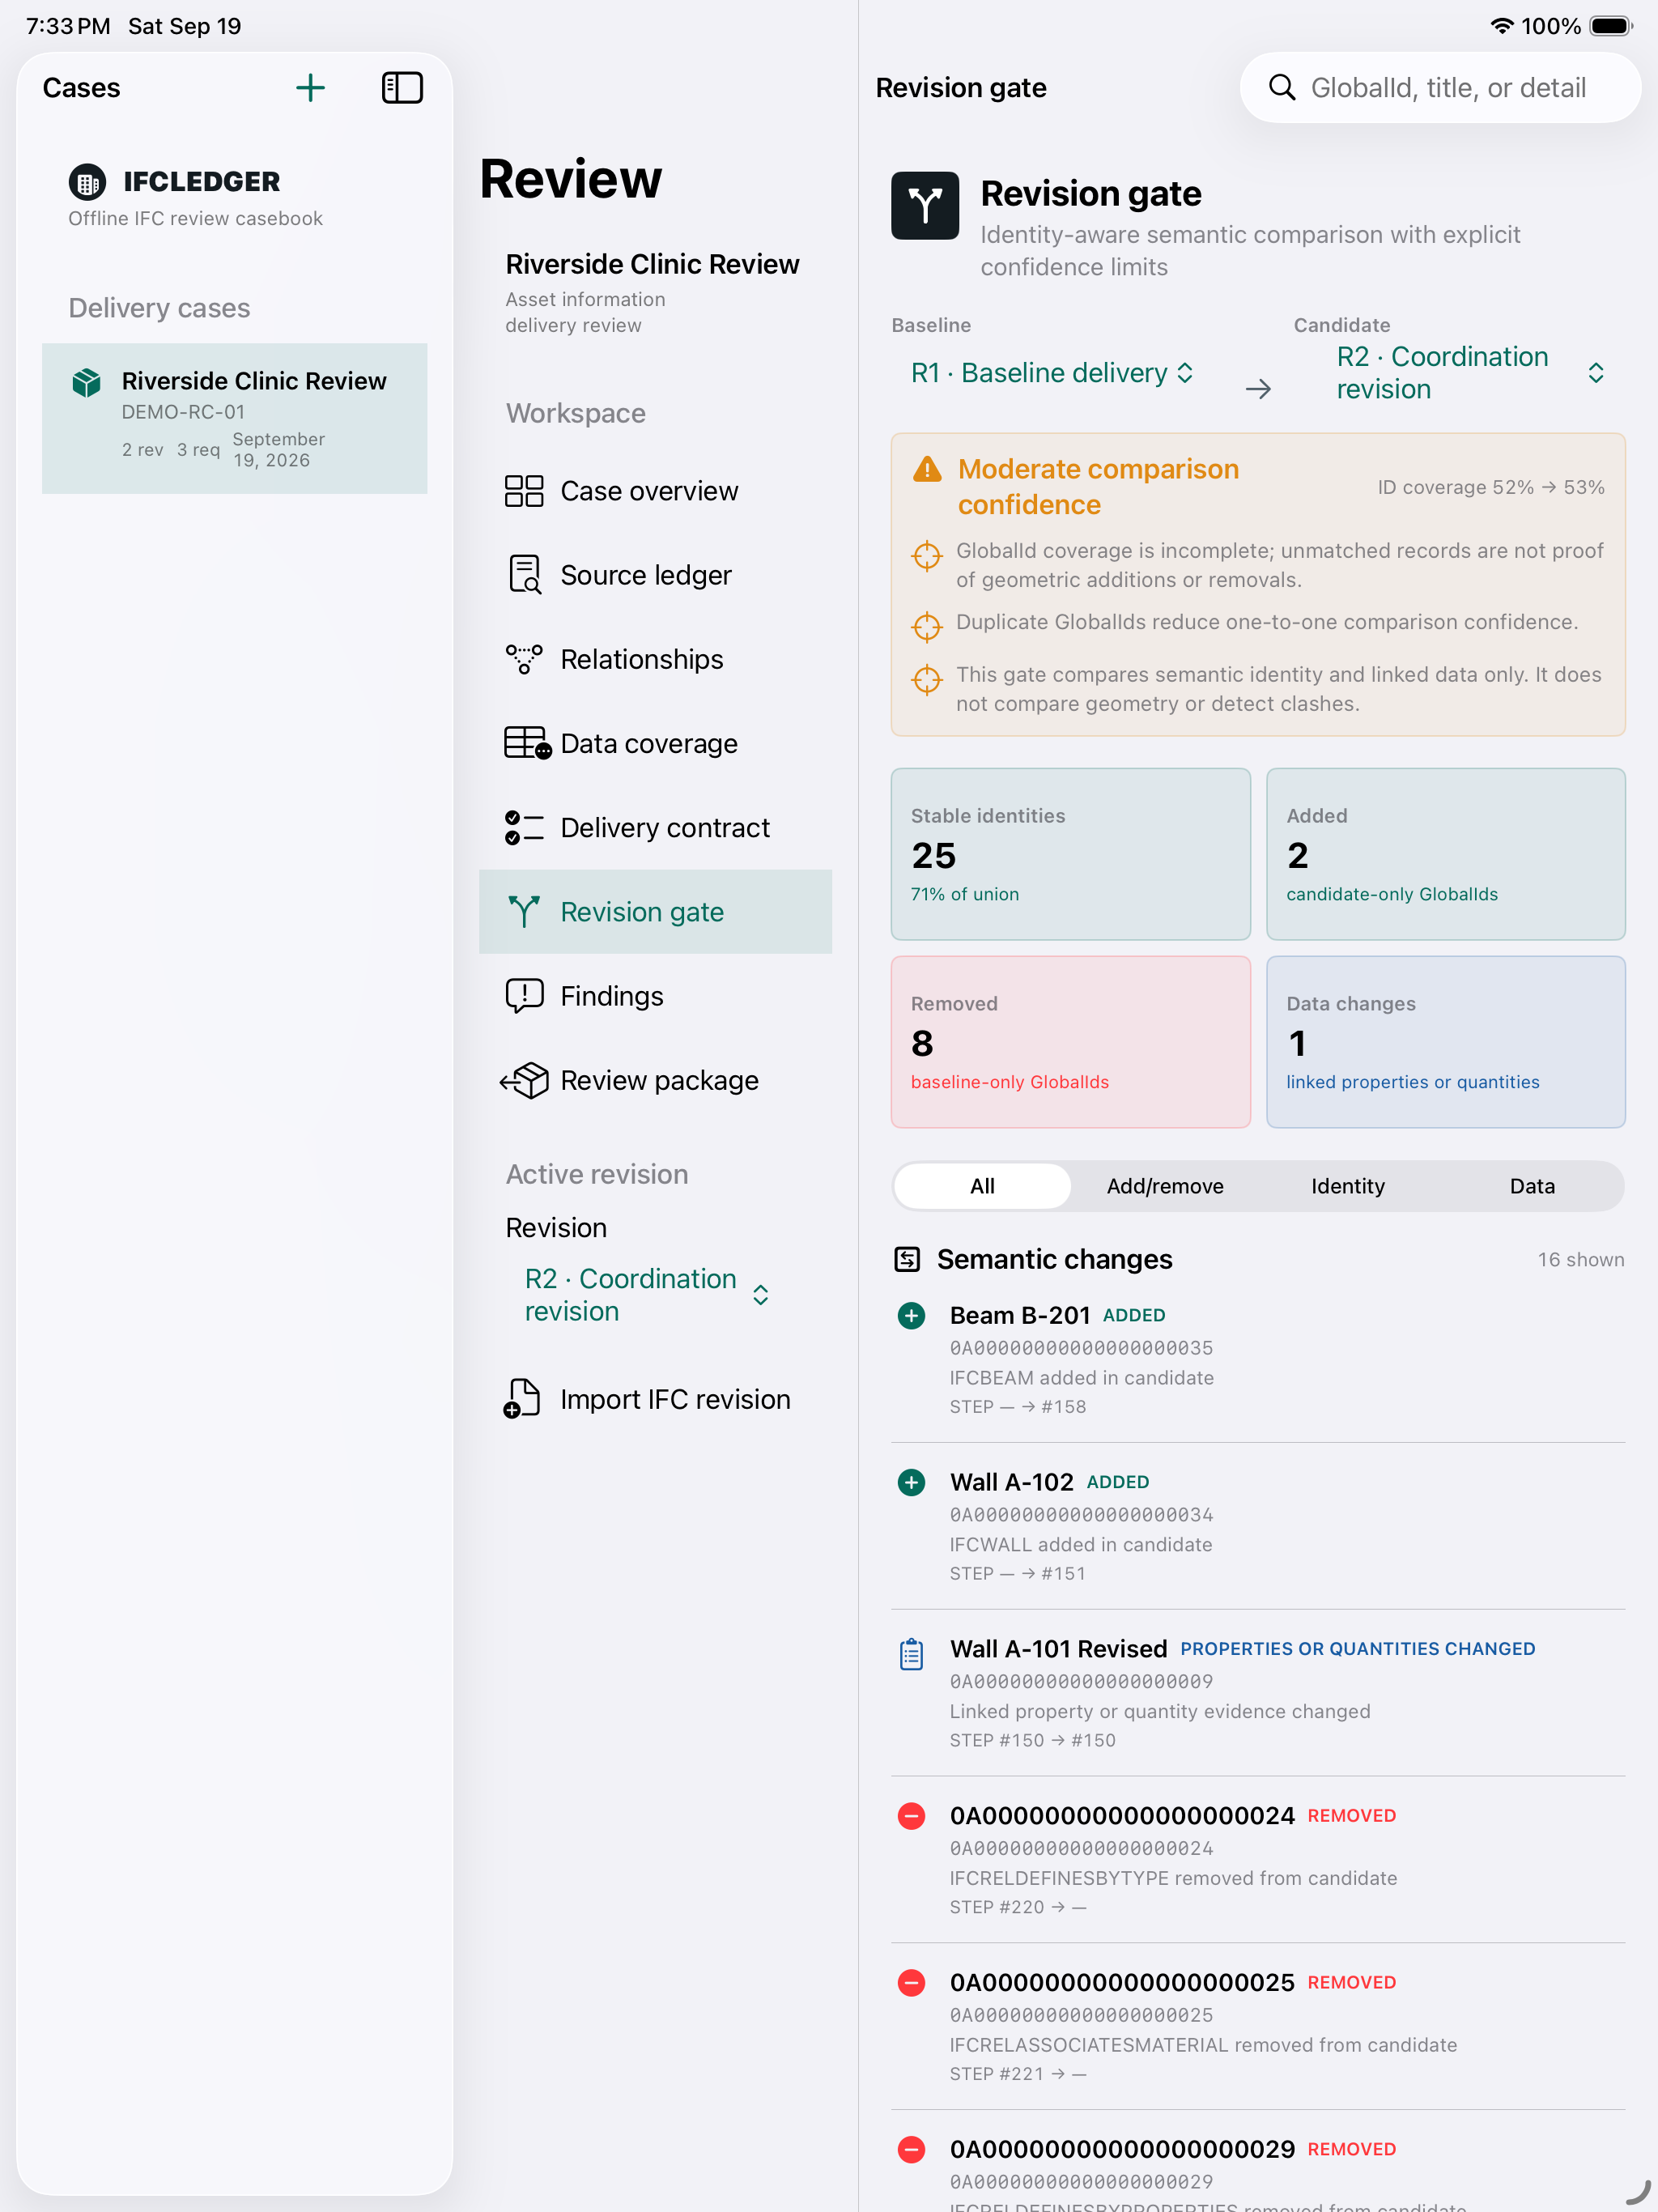The width and height of the screenshot is (1658, 2212).
Task: Toggle the sidebar panel icon
Action: 402,88
